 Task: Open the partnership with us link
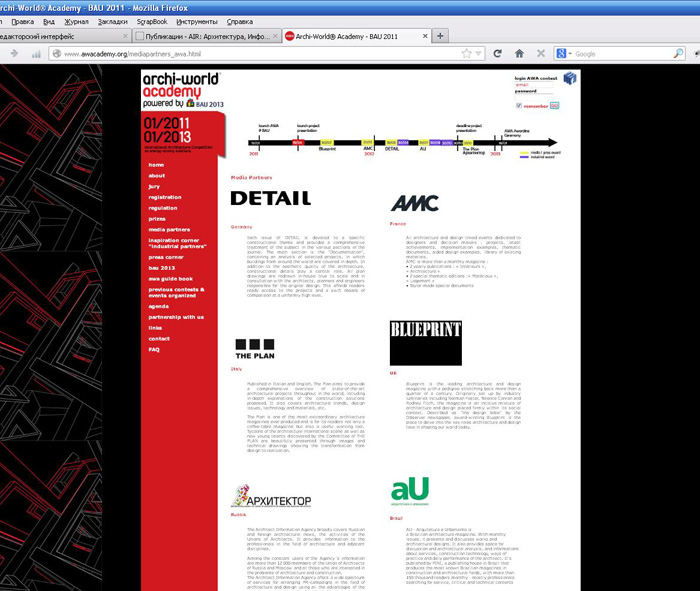tap(176, 317)
